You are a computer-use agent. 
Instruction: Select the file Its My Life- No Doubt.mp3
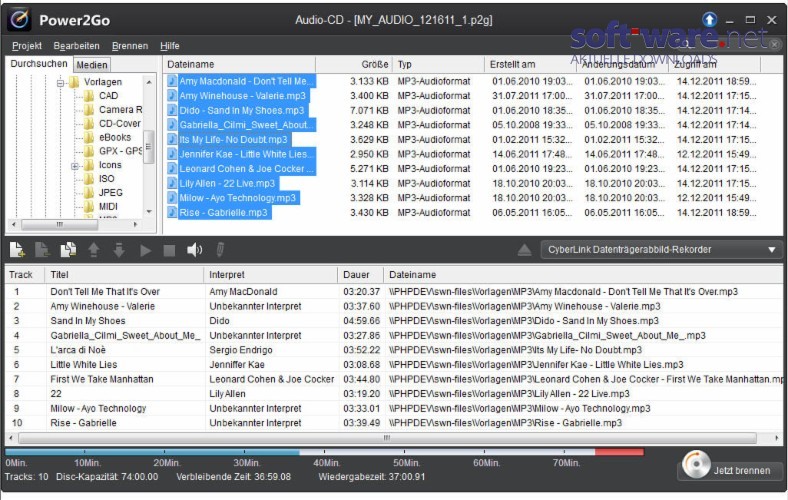[234, 140]
